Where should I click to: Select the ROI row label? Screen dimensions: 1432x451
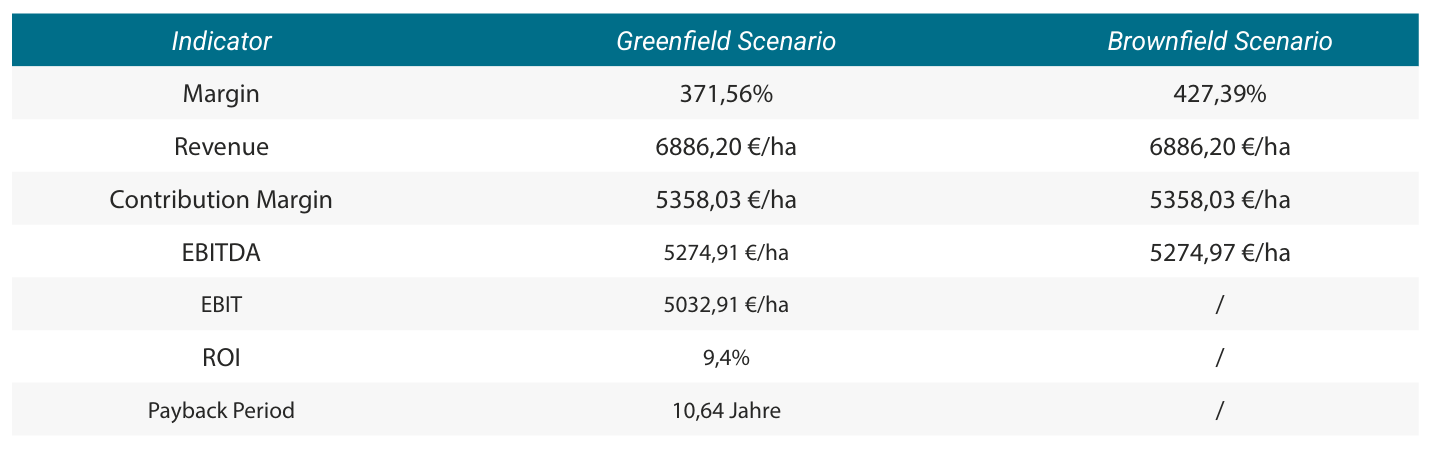click(x=221, y=357)
